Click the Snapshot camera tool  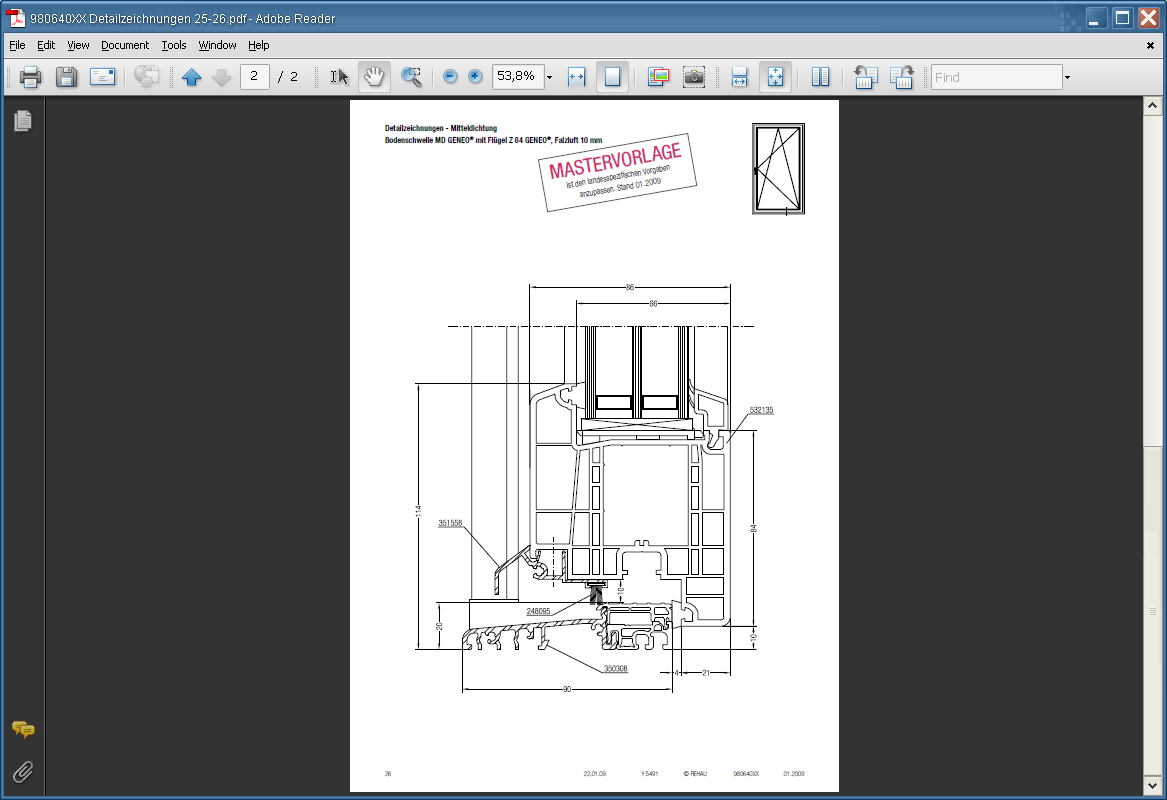click(694, 77)
